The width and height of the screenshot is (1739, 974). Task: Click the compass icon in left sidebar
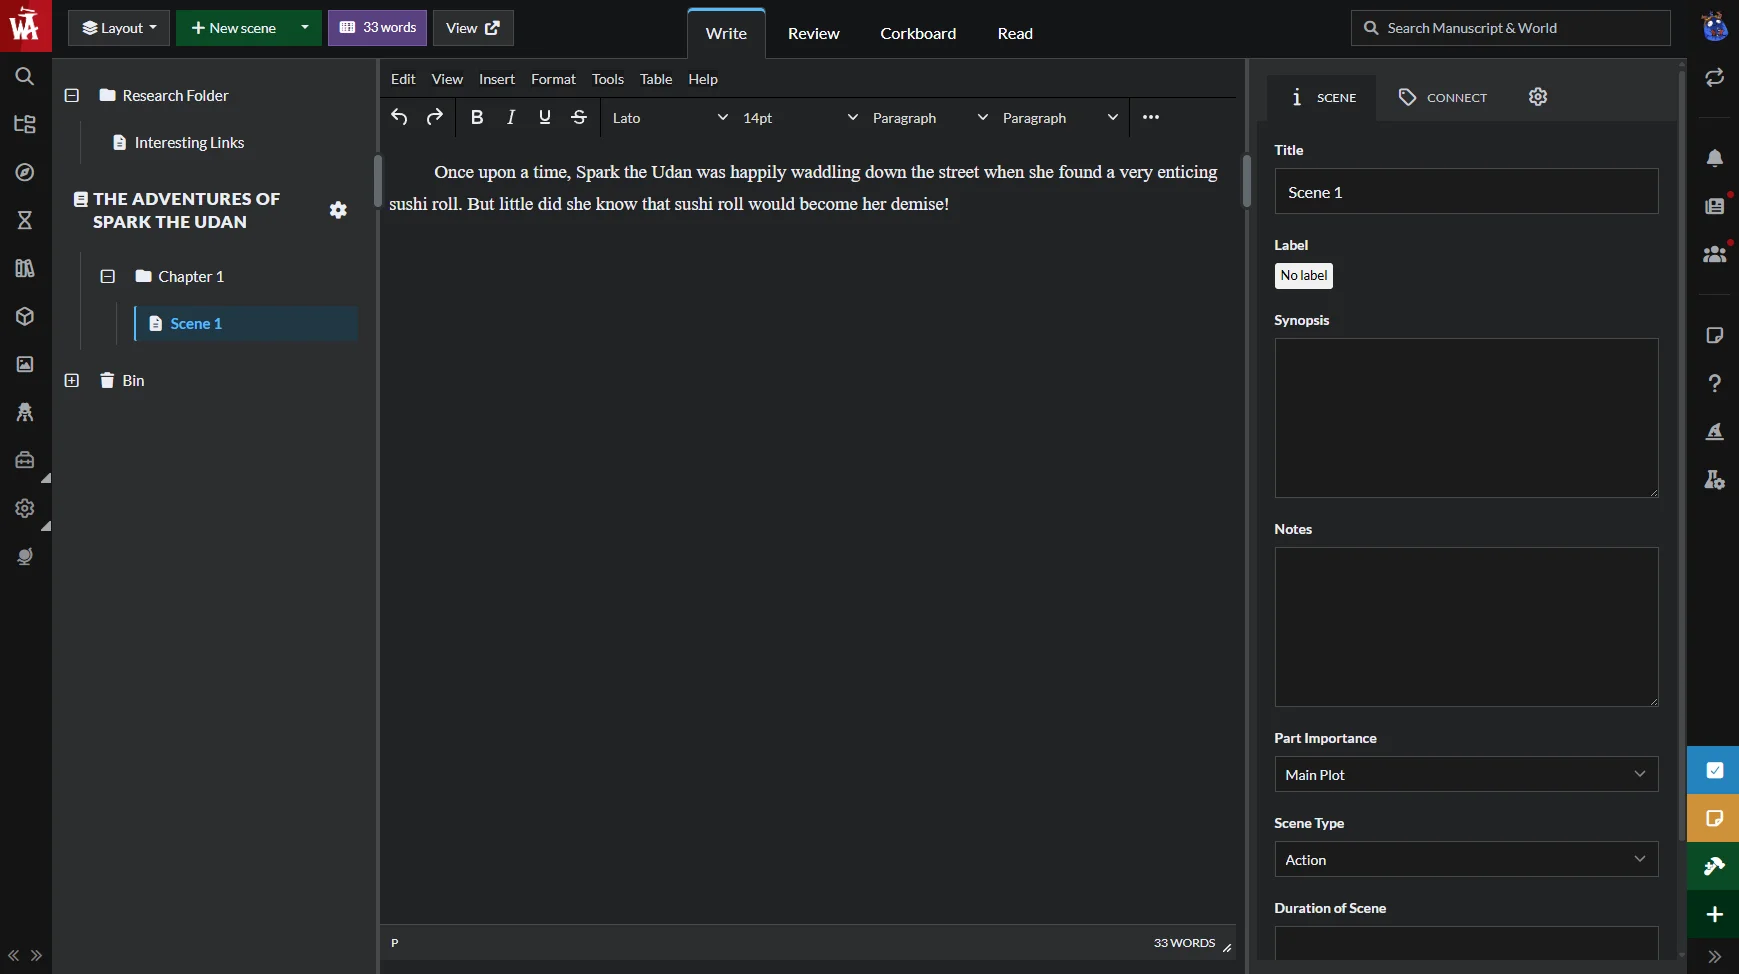coord(25,172)
